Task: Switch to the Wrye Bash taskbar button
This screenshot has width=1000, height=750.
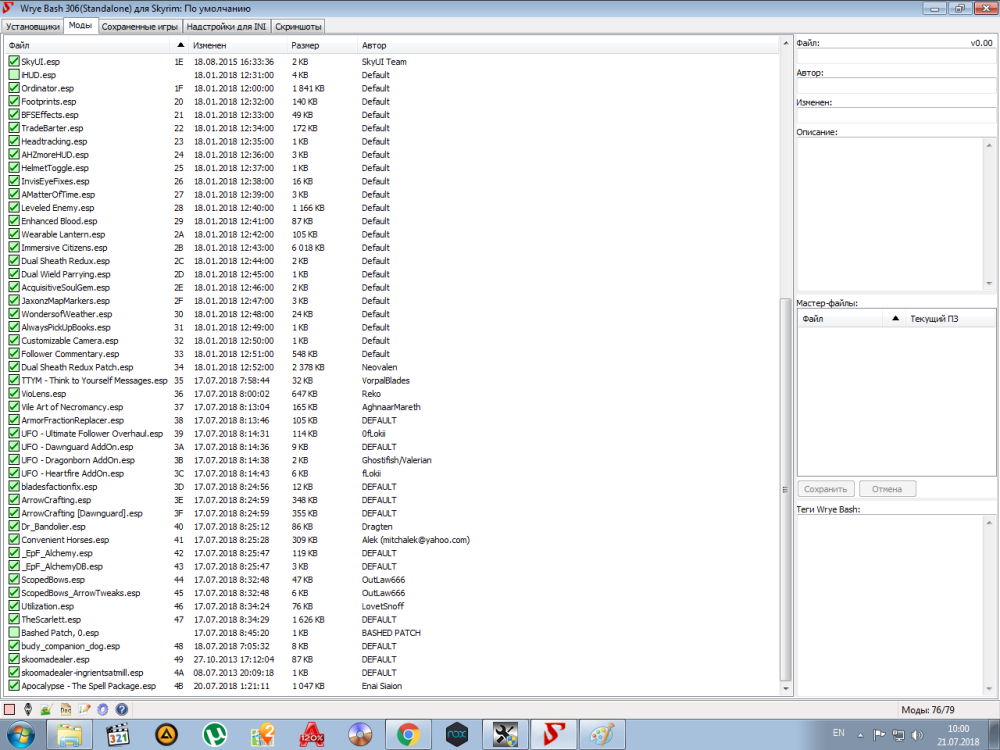Action: pos(554,734)
